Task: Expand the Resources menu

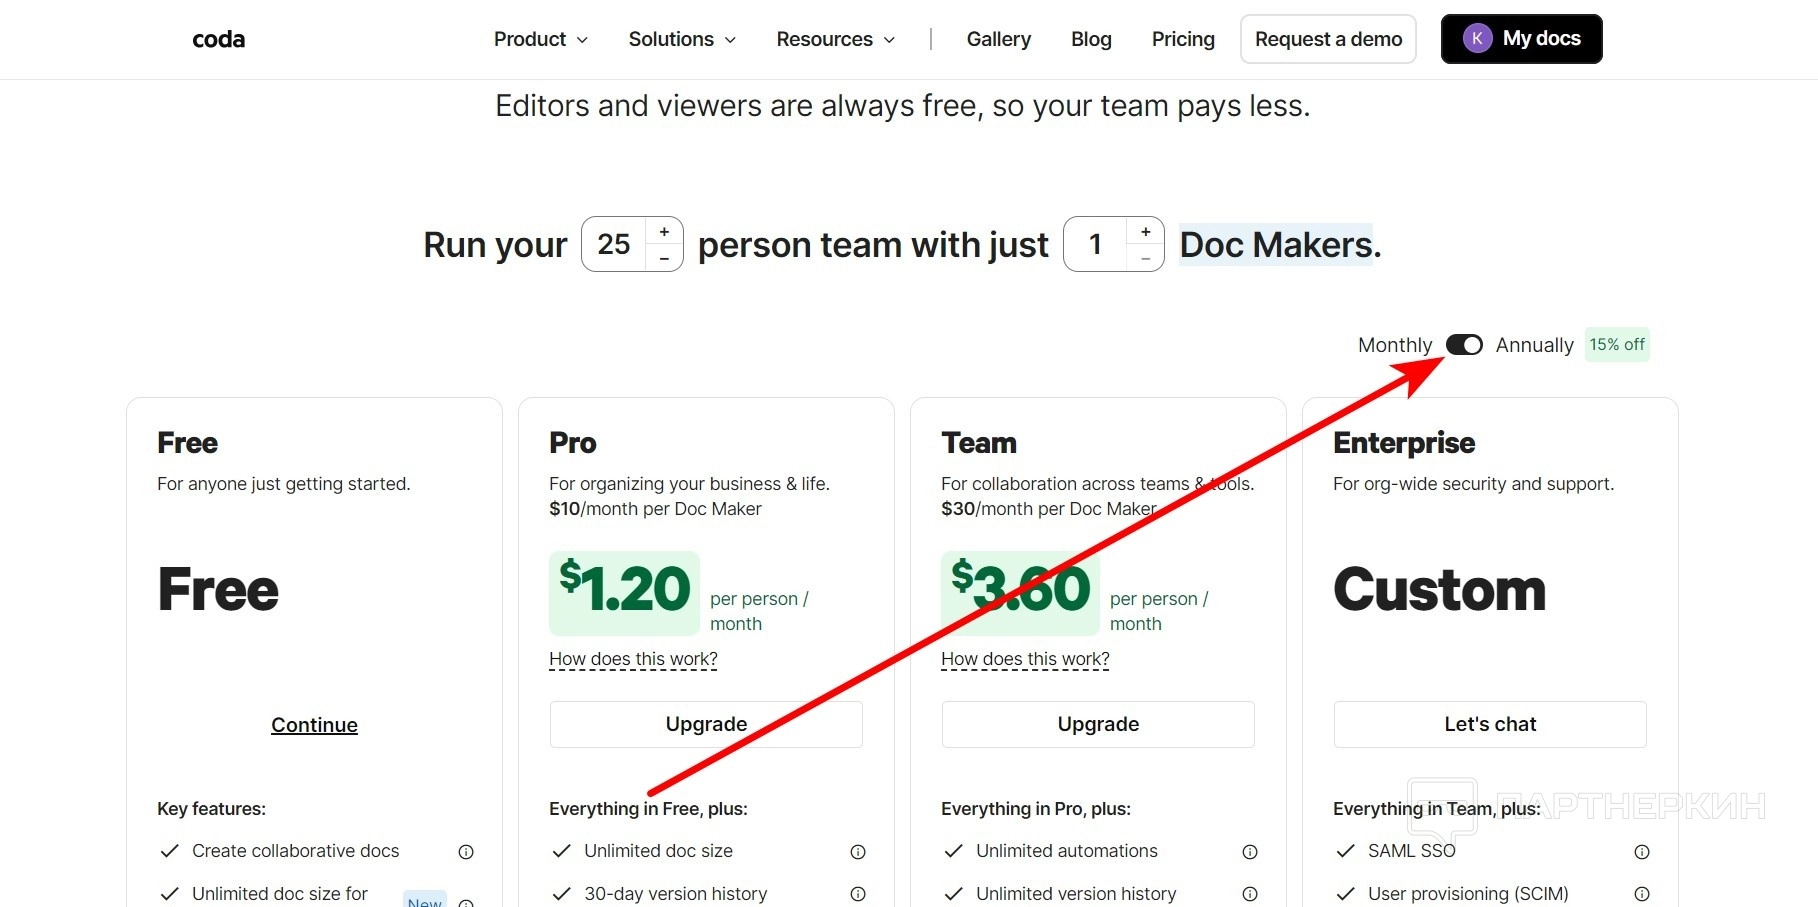Action: tap(835, 39)
